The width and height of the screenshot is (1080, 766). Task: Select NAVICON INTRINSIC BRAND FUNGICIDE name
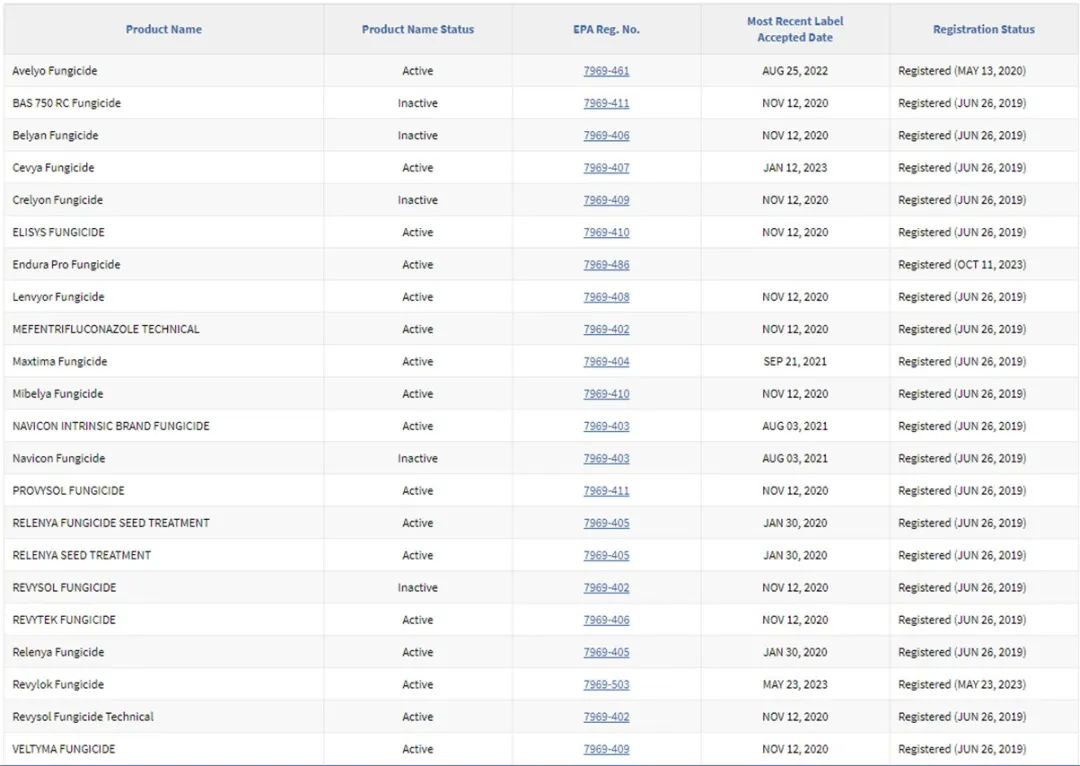tap(111, 426)
